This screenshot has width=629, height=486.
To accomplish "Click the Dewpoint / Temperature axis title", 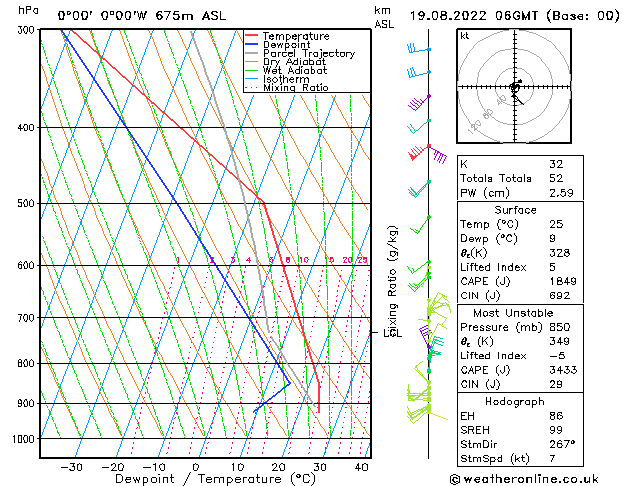I will [215, 479].
